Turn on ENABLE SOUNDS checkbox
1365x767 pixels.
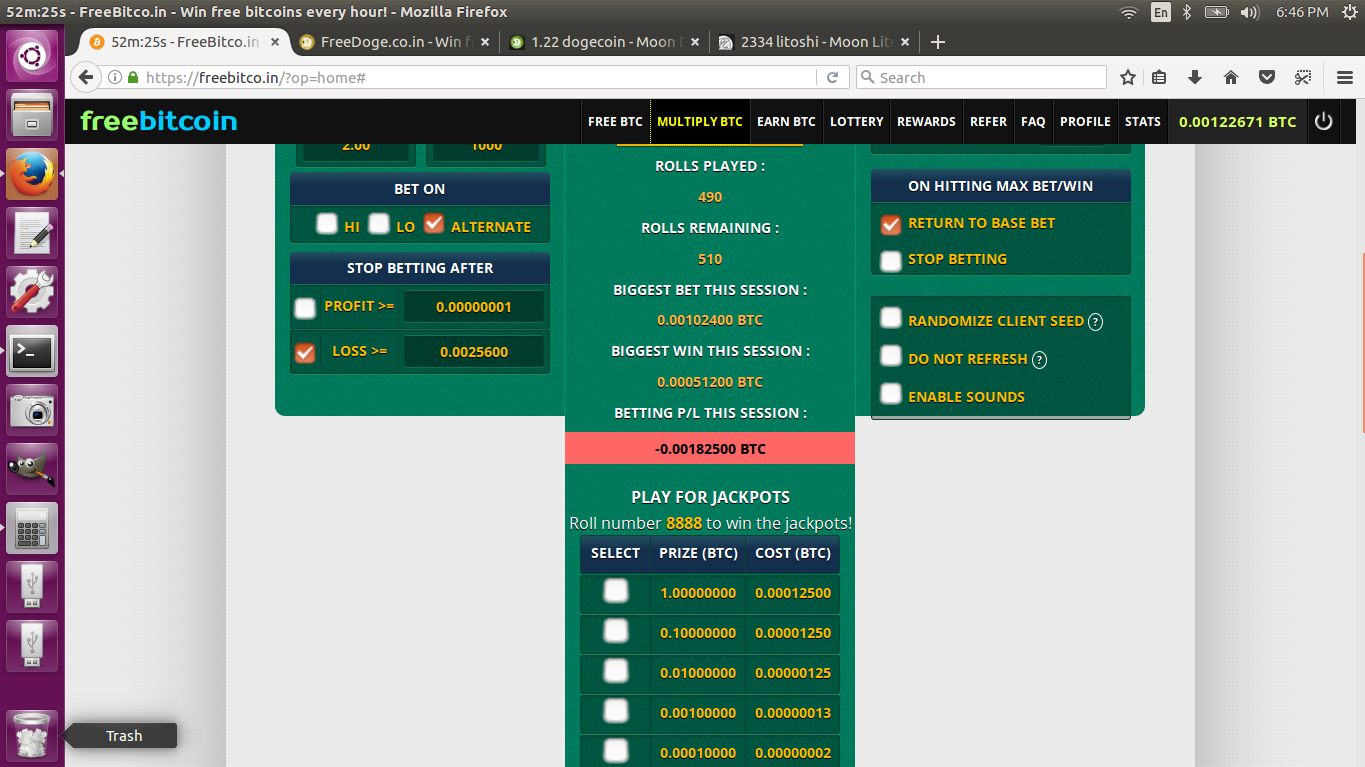(891, 393)
